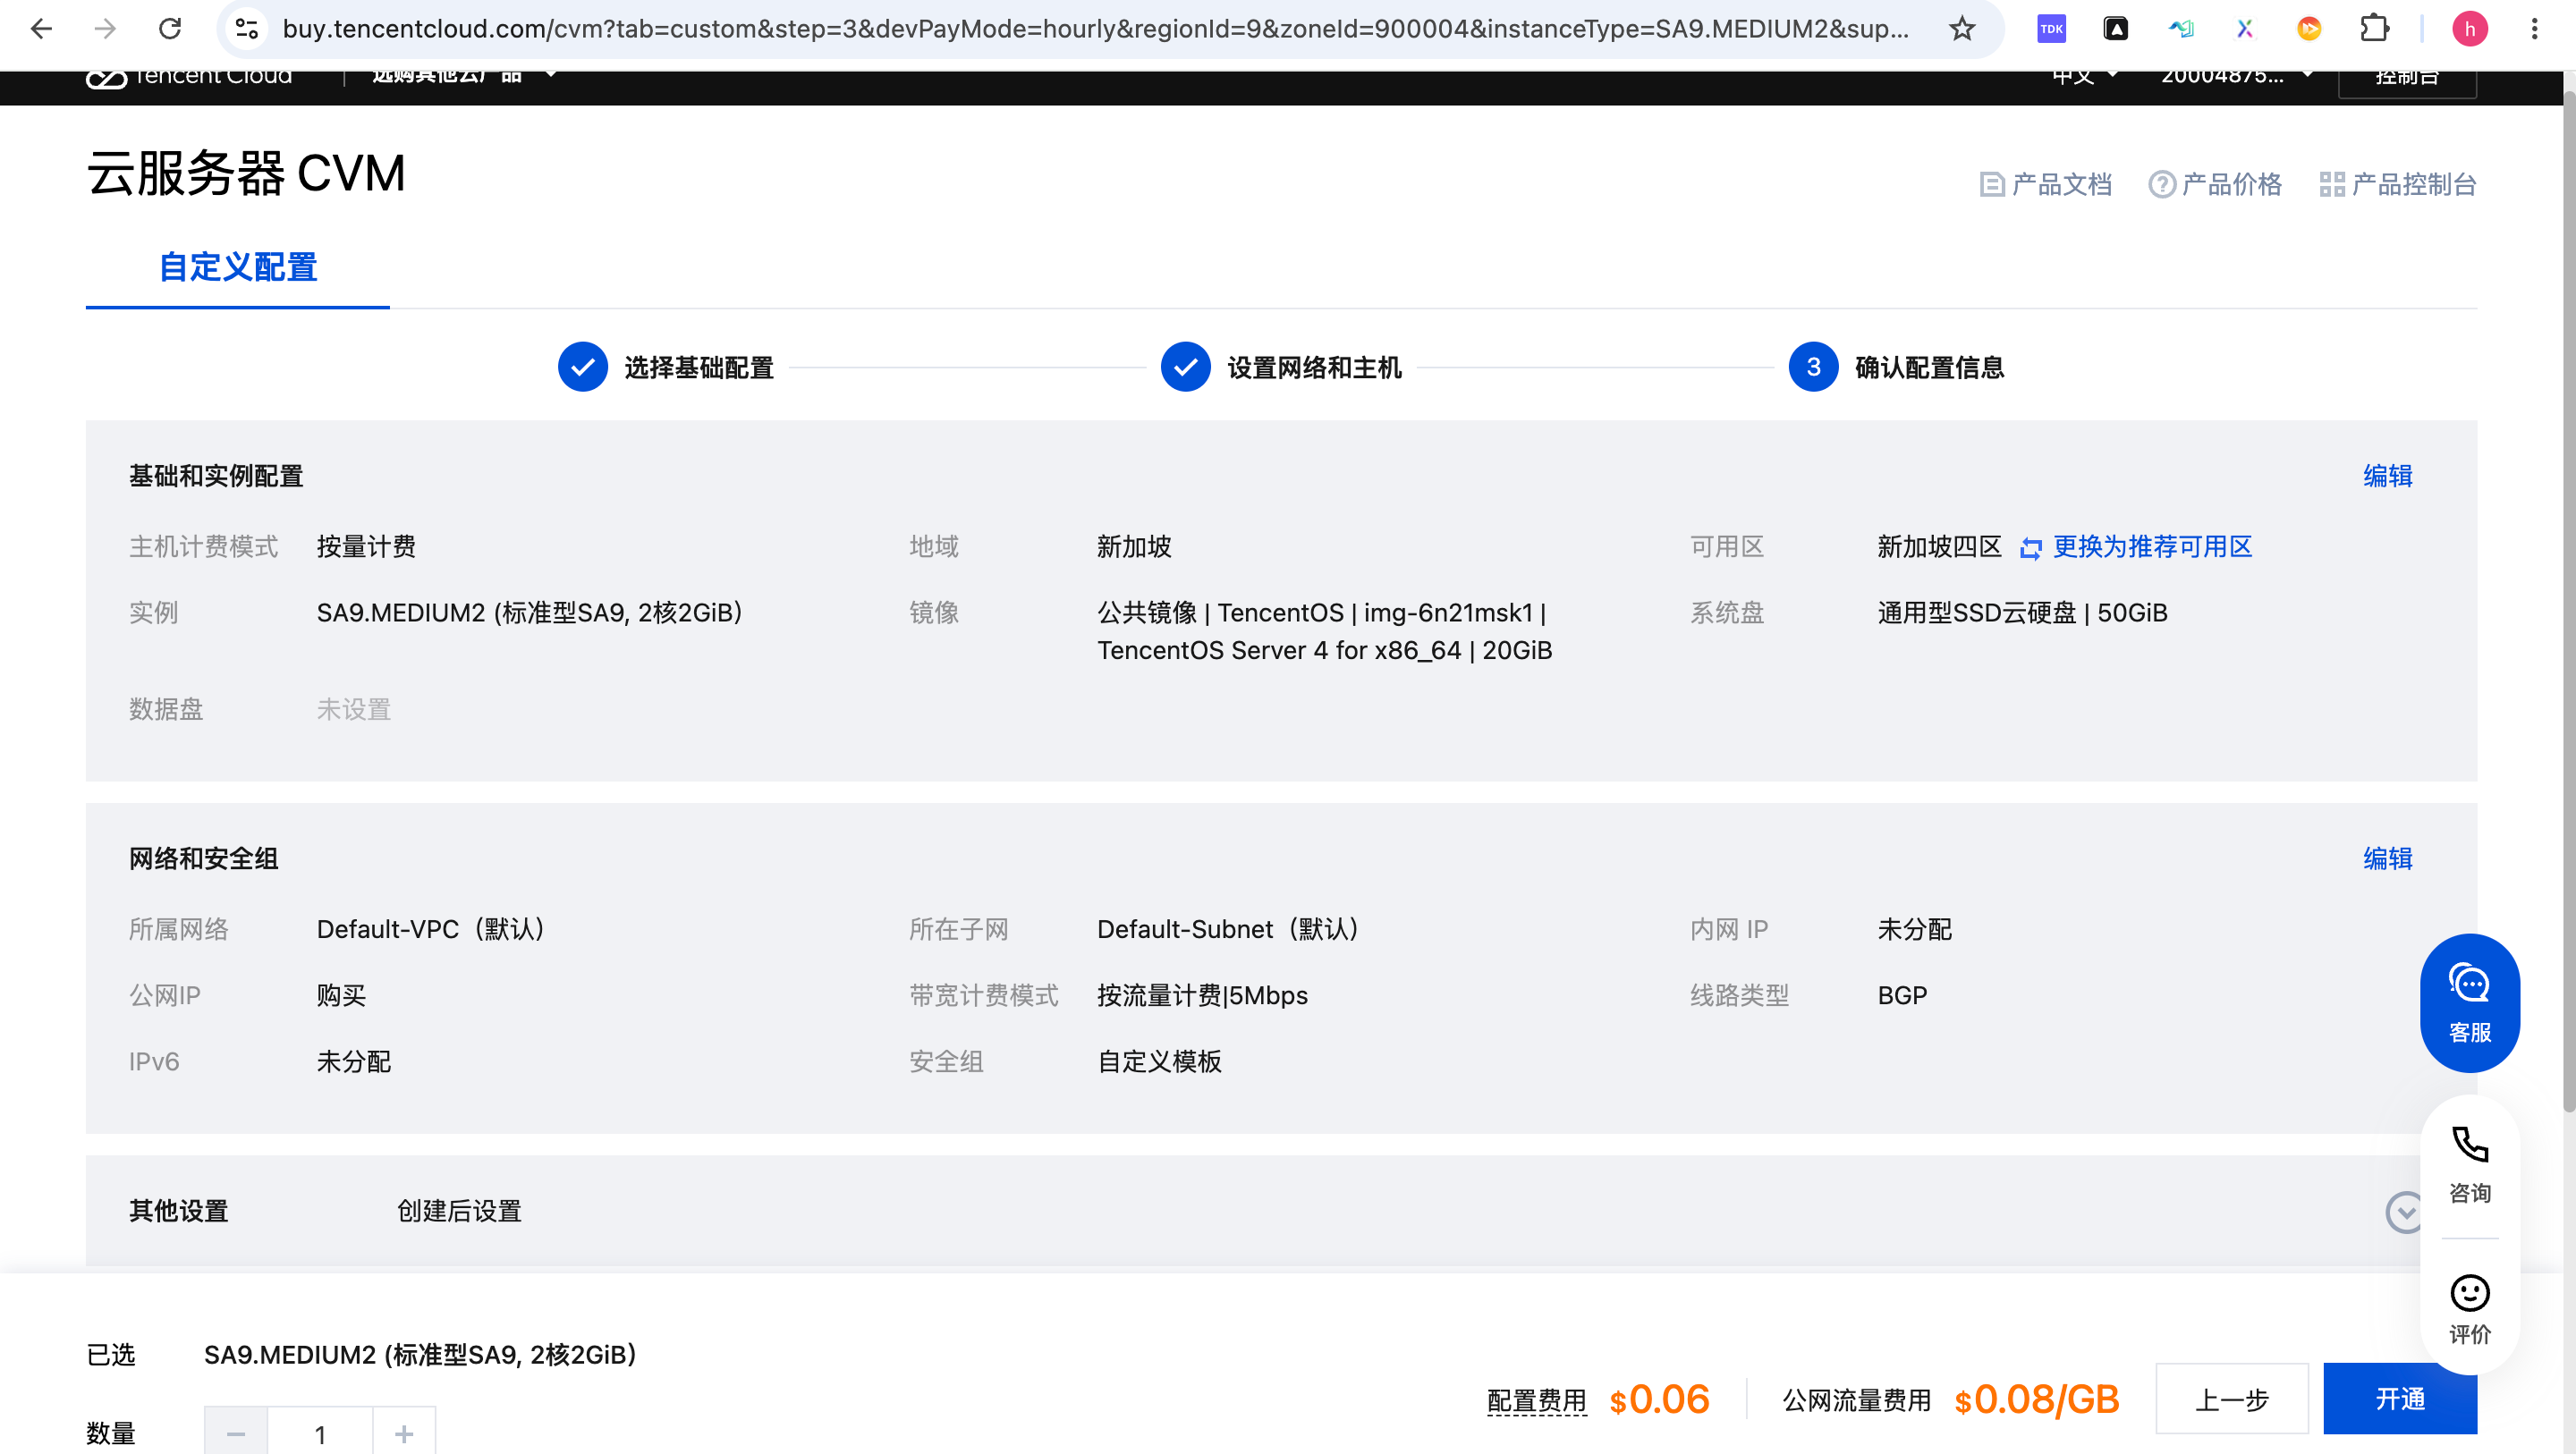Click the $0.08/GB traffic fee
Screen dimensions: 2576x1454
(x=2037, y=1400)
